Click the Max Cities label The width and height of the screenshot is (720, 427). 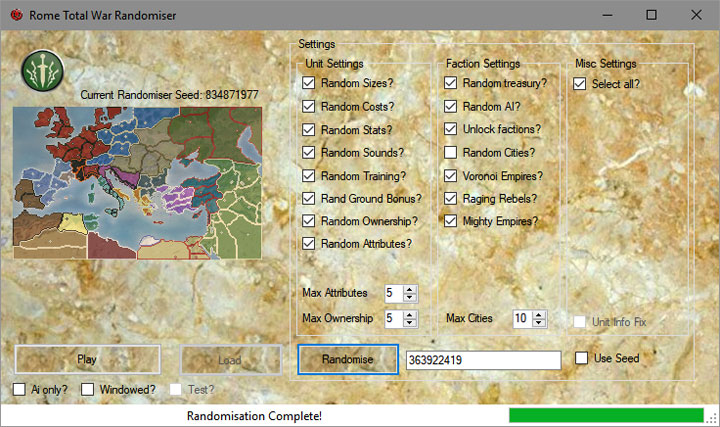coord(469,318)
